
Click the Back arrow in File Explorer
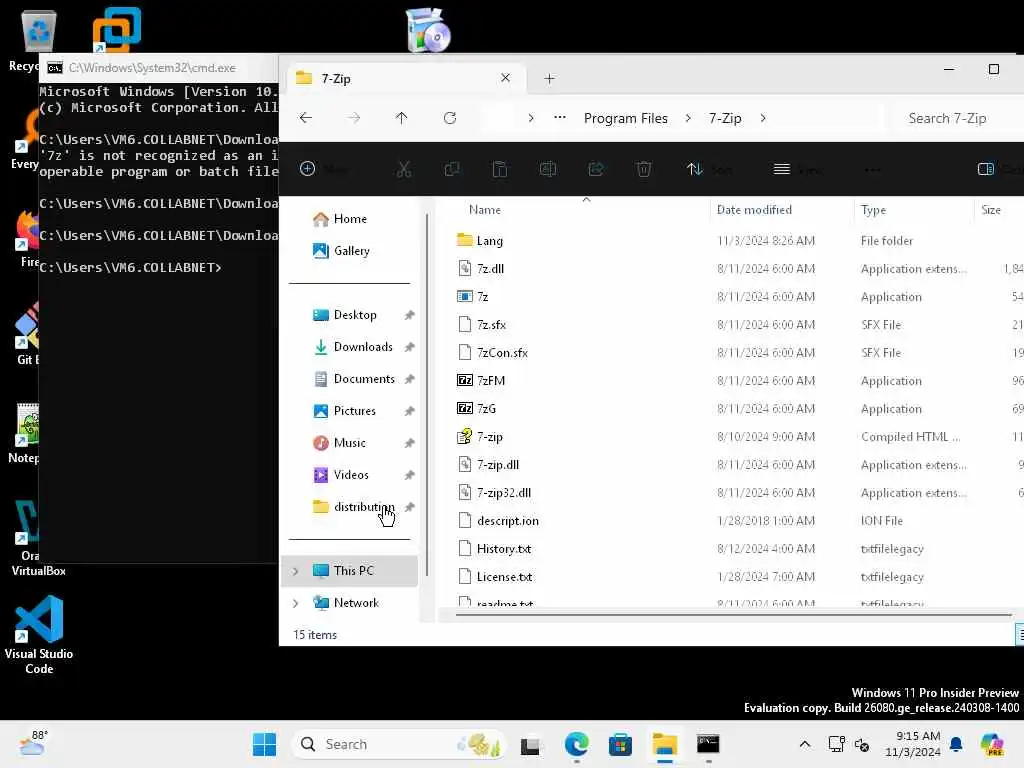[x=306, y=118]
